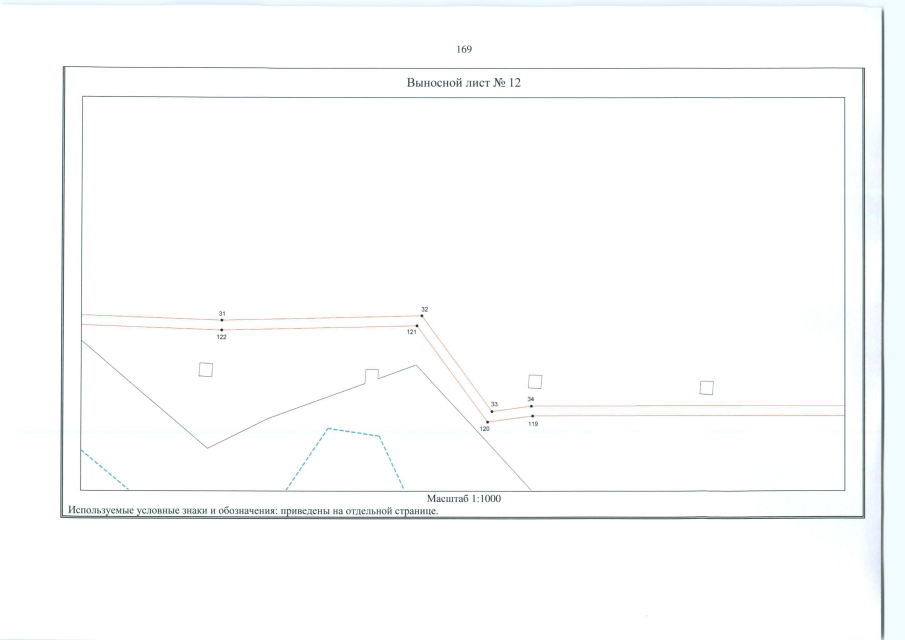Click the rightmost small square symbol
Screen dimensions: 905x640
(x=706, y=387)
